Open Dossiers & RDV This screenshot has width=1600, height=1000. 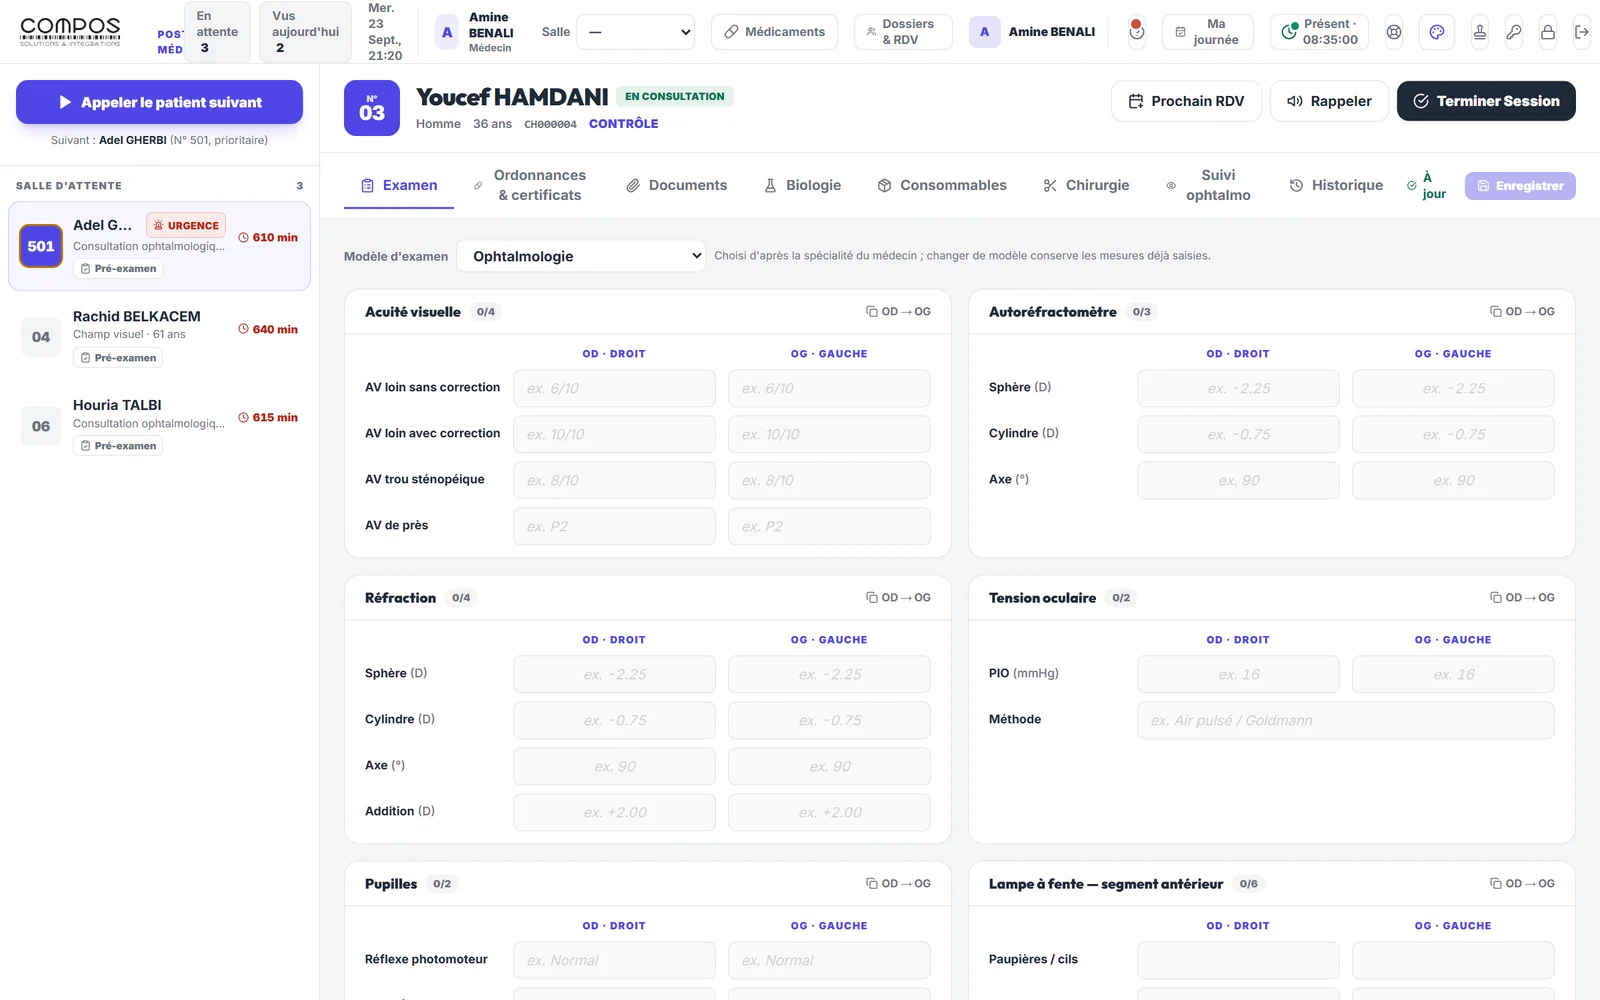(x=903, y=32)
